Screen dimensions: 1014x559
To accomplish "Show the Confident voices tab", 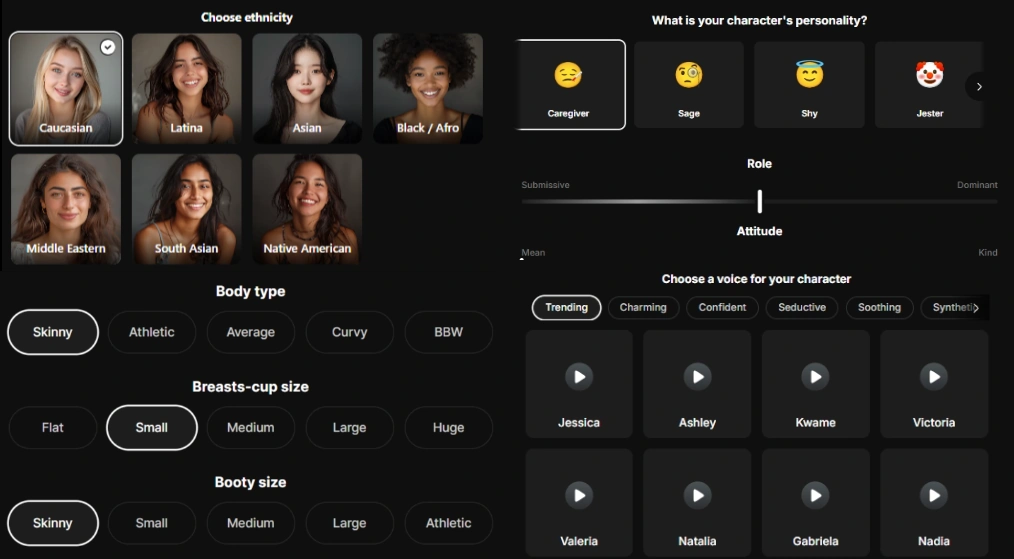I will coord(722,307).
